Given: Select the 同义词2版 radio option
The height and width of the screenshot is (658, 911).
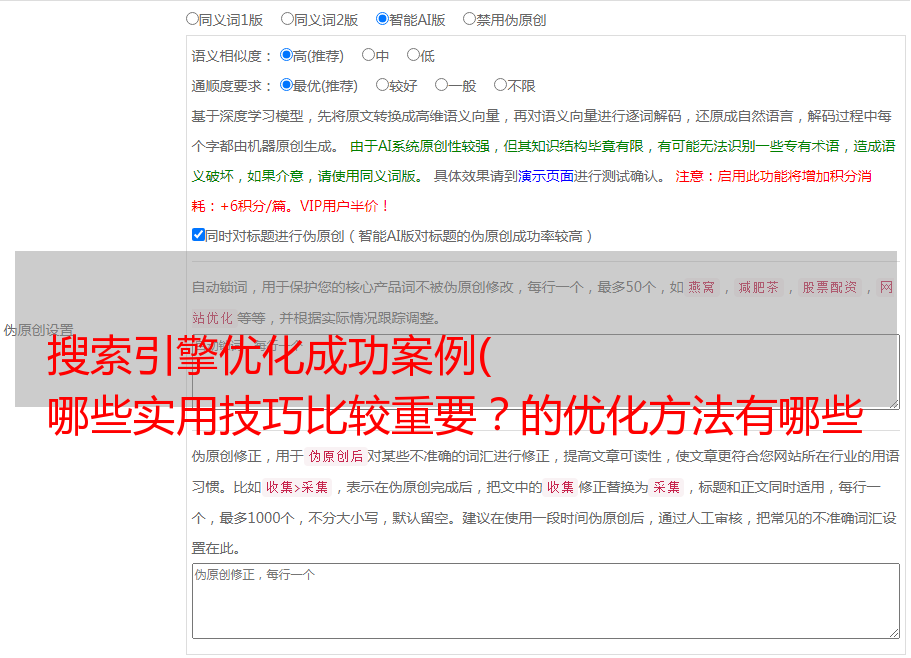Looking at the screenshot, I should pyautogui.click(x=287, y=19).
